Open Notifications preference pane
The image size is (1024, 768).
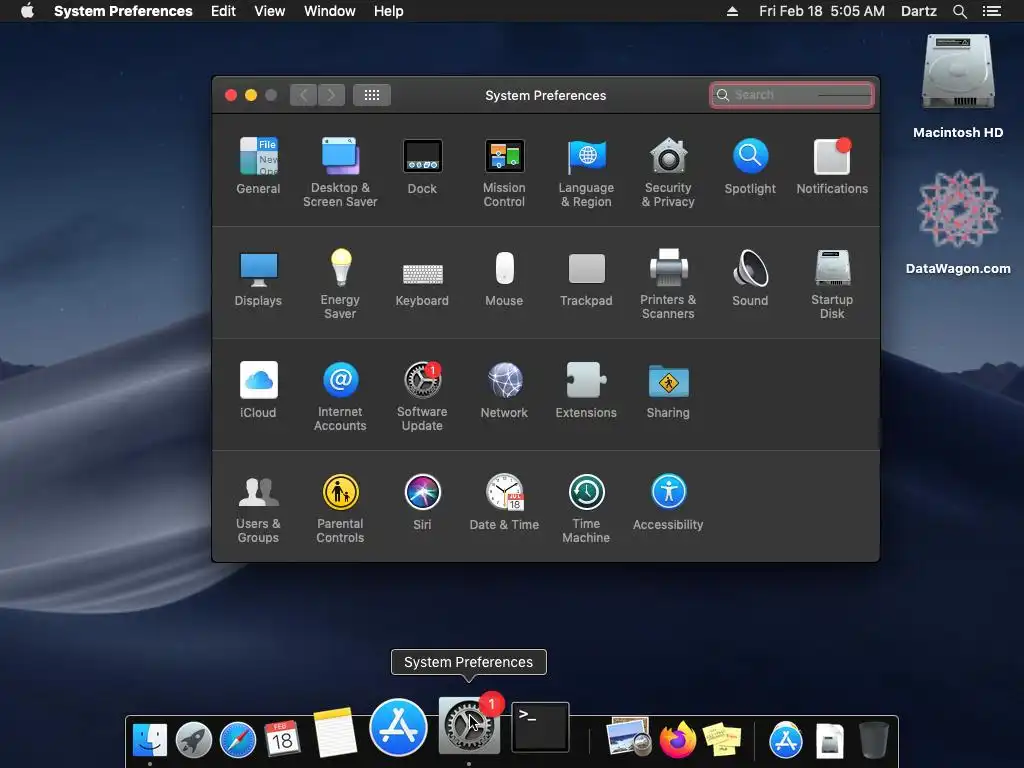tap(831, 165)
